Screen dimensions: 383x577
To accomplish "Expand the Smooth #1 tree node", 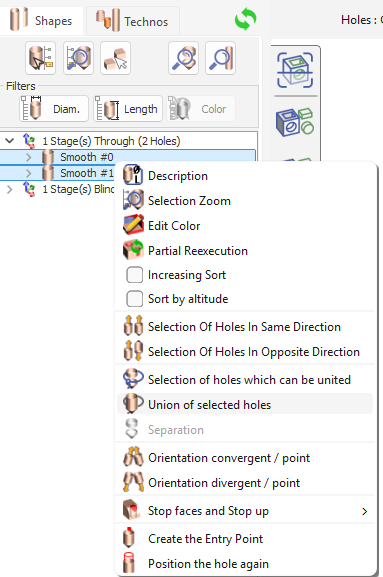I will (29, 173).
